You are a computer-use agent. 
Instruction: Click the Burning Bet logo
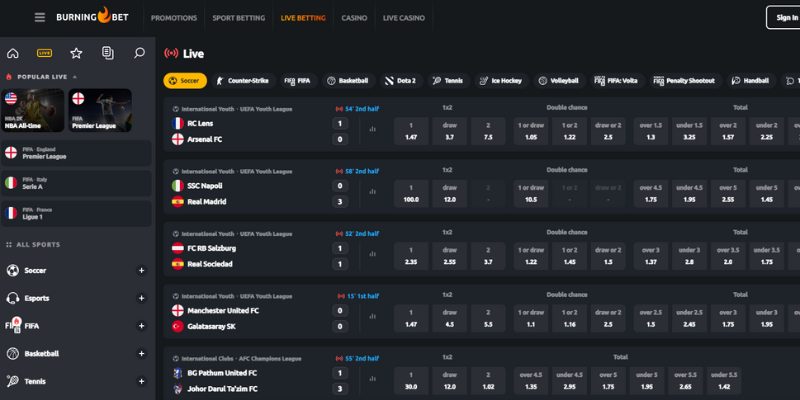pyautogui.click(x=92, y=17)
